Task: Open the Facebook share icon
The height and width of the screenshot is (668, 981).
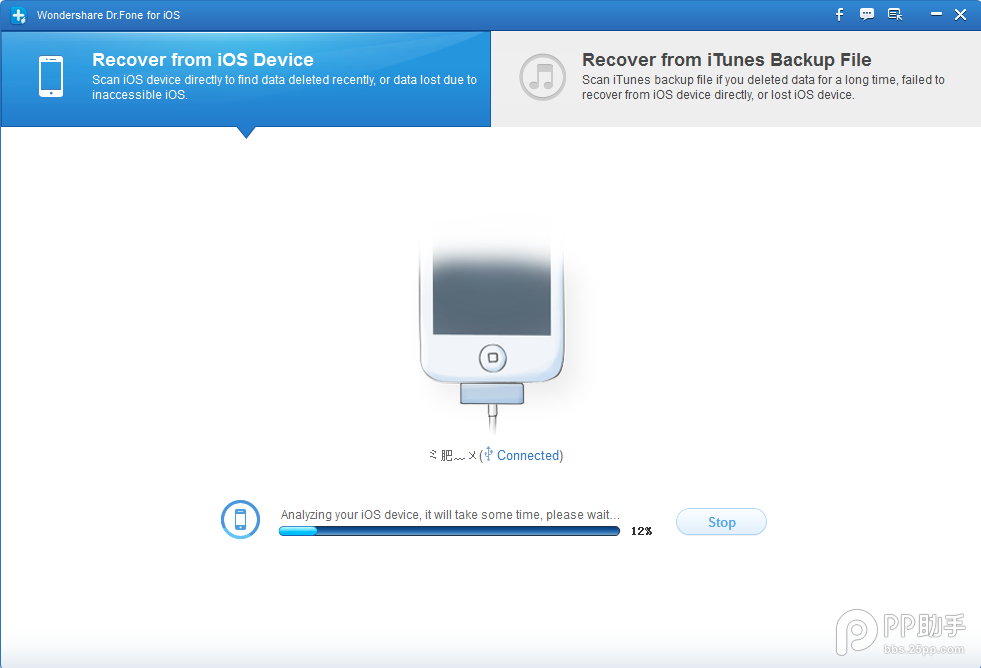Action: [x=840, y=14]
